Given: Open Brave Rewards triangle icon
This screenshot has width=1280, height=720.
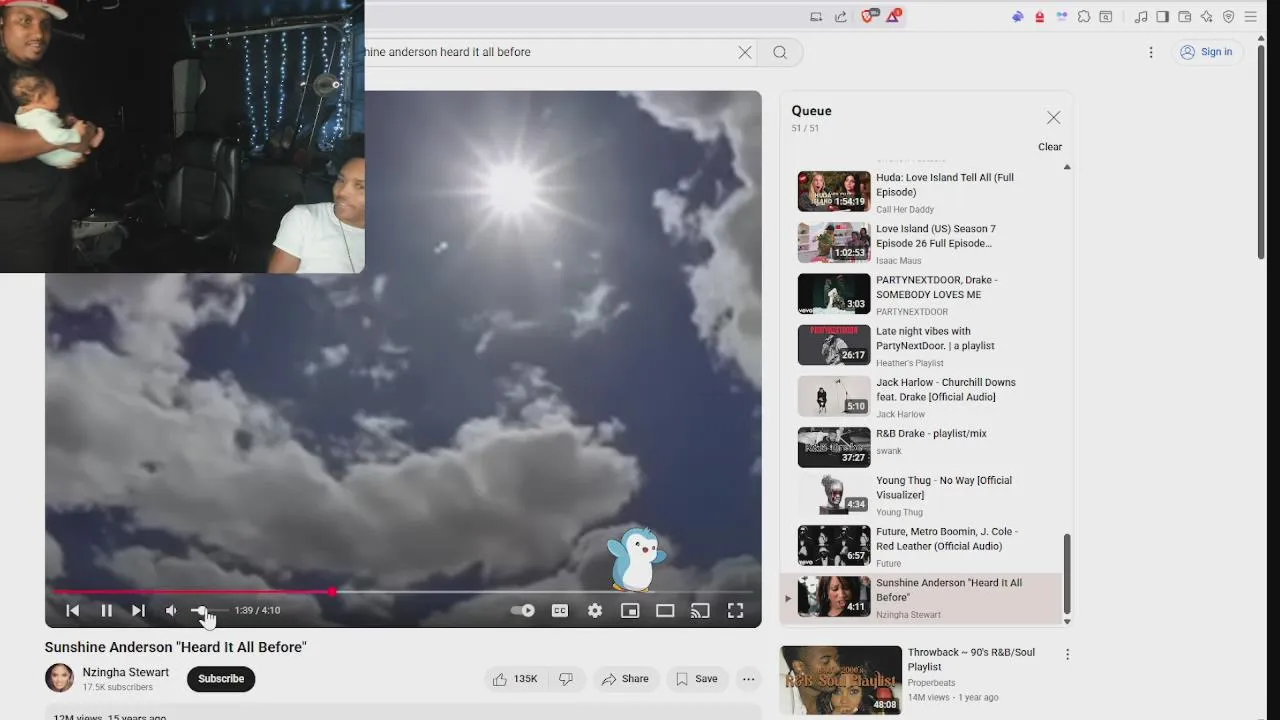Looking at the screenshot, I should [x=893, y=16].
